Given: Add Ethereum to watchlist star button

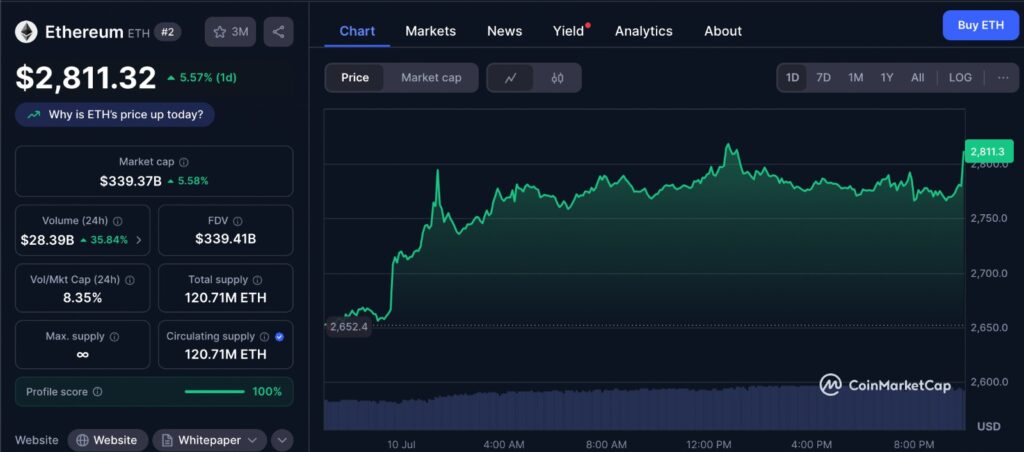Looking at the screenshot, I should point(231,32).
